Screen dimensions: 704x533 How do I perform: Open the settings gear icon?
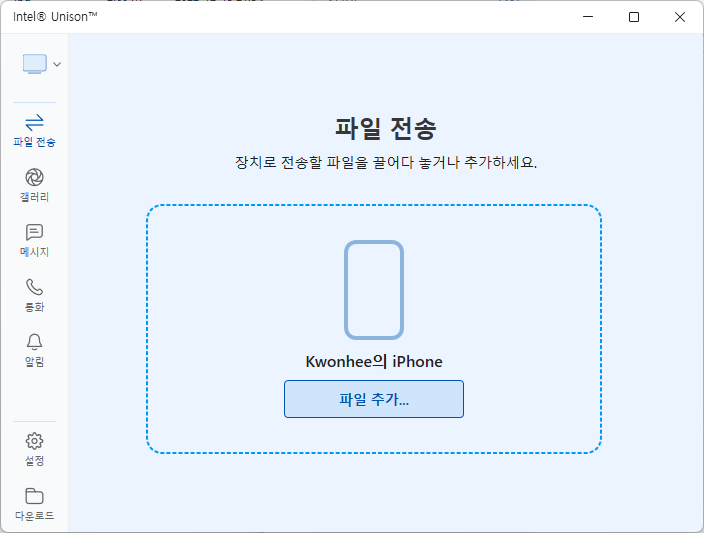tap(34, 441)
